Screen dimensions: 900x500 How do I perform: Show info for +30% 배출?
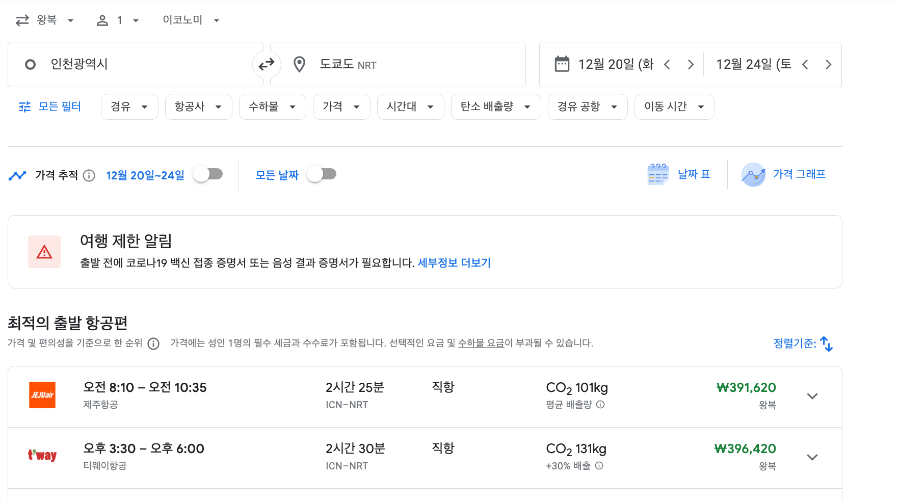tap(599, 466)
